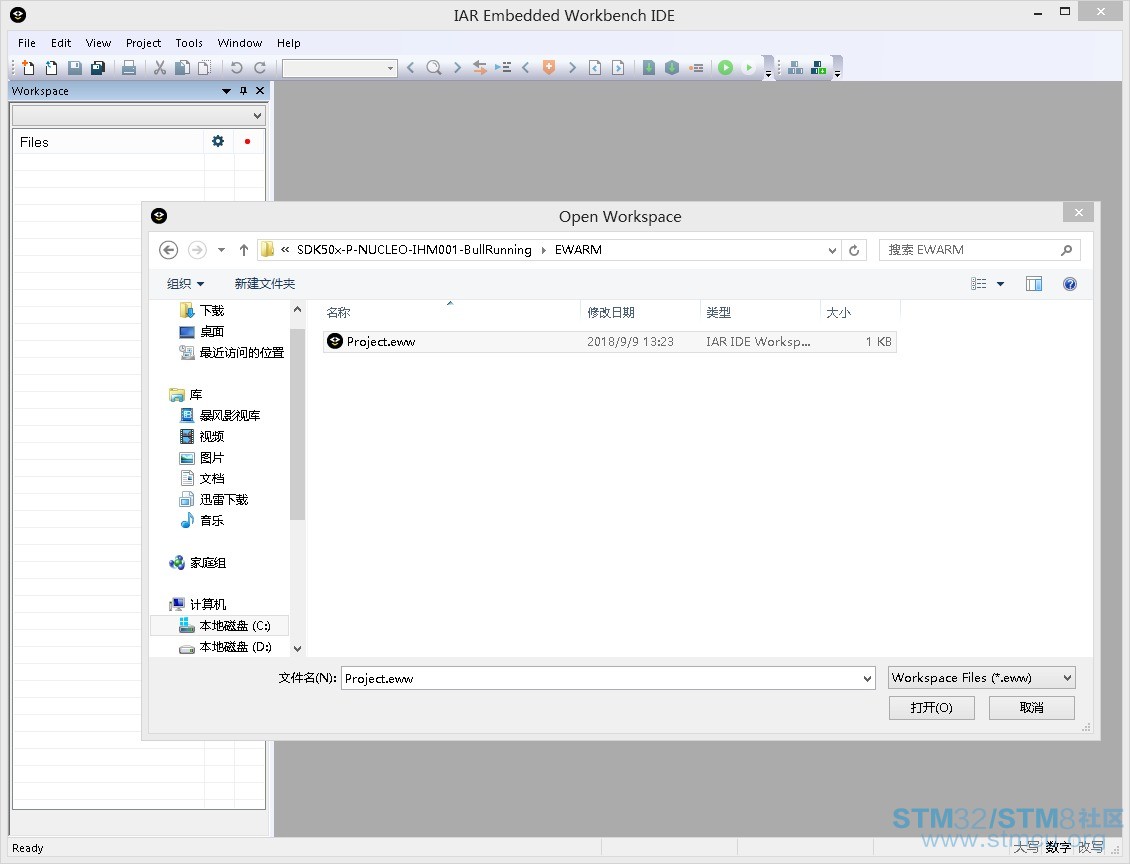This screenshot has height=864, width=1130.
Task: Open the Workspace Files type filter
Action: point(982,678)
